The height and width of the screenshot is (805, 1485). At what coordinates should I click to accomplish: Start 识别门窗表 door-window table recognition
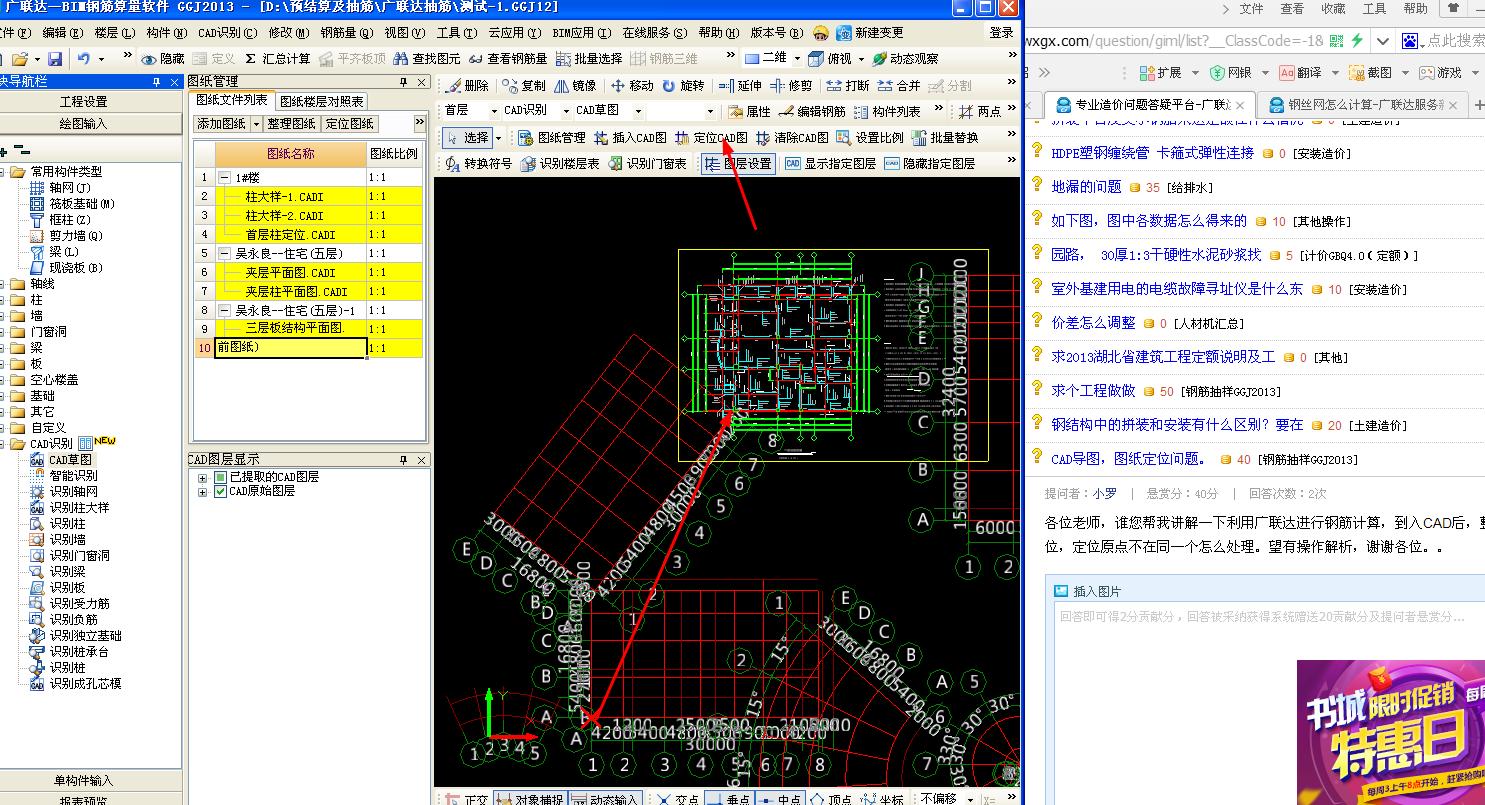[647, 164]
